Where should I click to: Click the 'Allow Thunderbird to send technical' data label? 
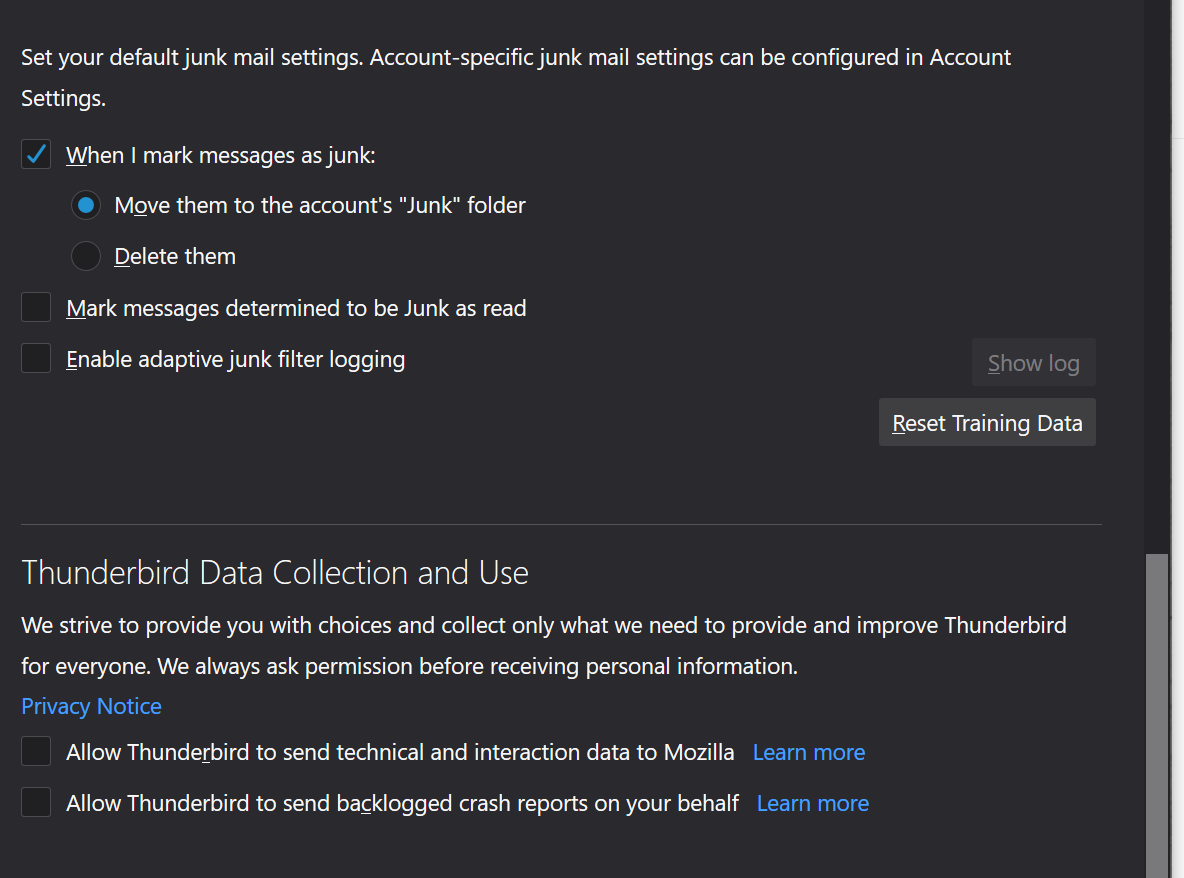(400, 752)
